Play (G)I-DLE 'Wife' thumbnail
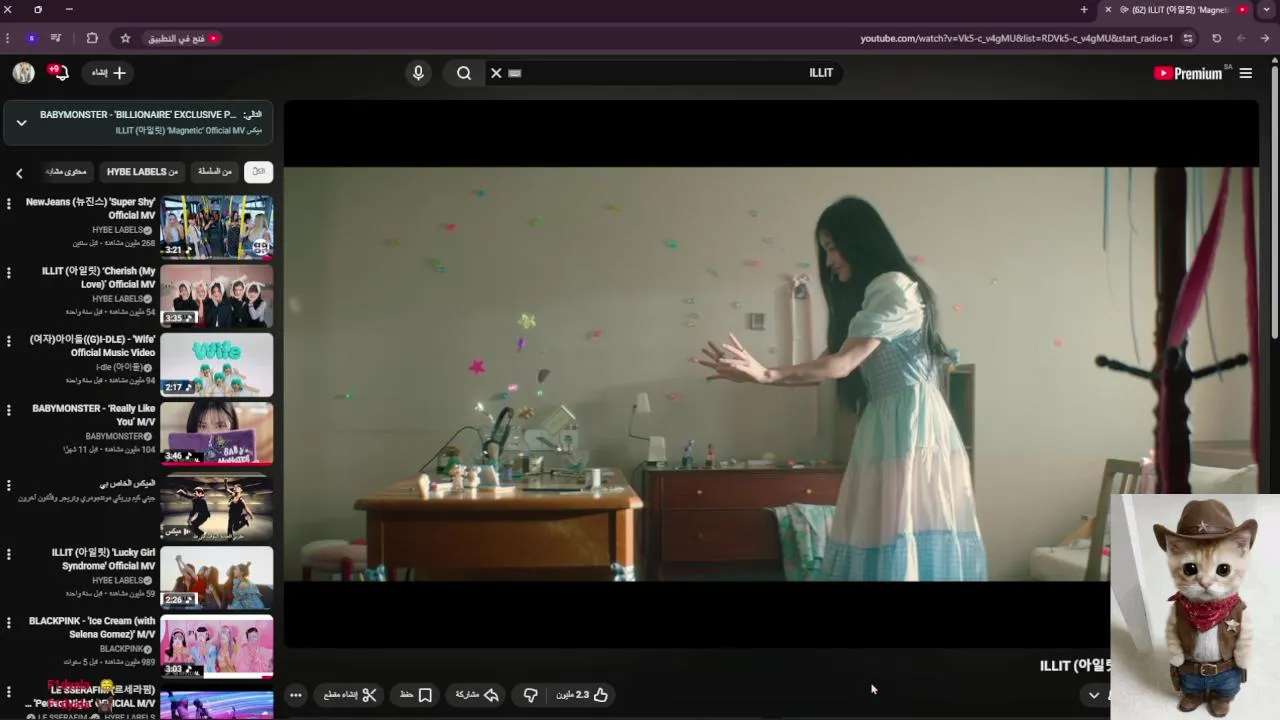Image resolution: width=1280 pixels, height=720 pixels. pyautogui.click(x=216, y=365)
